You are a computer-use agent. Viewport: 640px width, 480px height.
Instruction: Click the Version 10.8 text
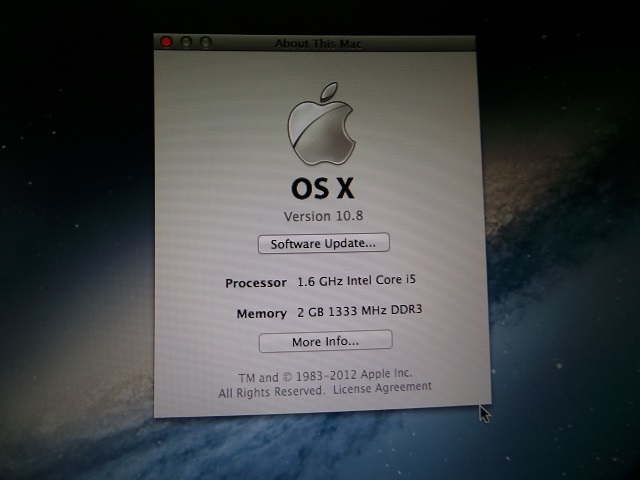(324, 216)
